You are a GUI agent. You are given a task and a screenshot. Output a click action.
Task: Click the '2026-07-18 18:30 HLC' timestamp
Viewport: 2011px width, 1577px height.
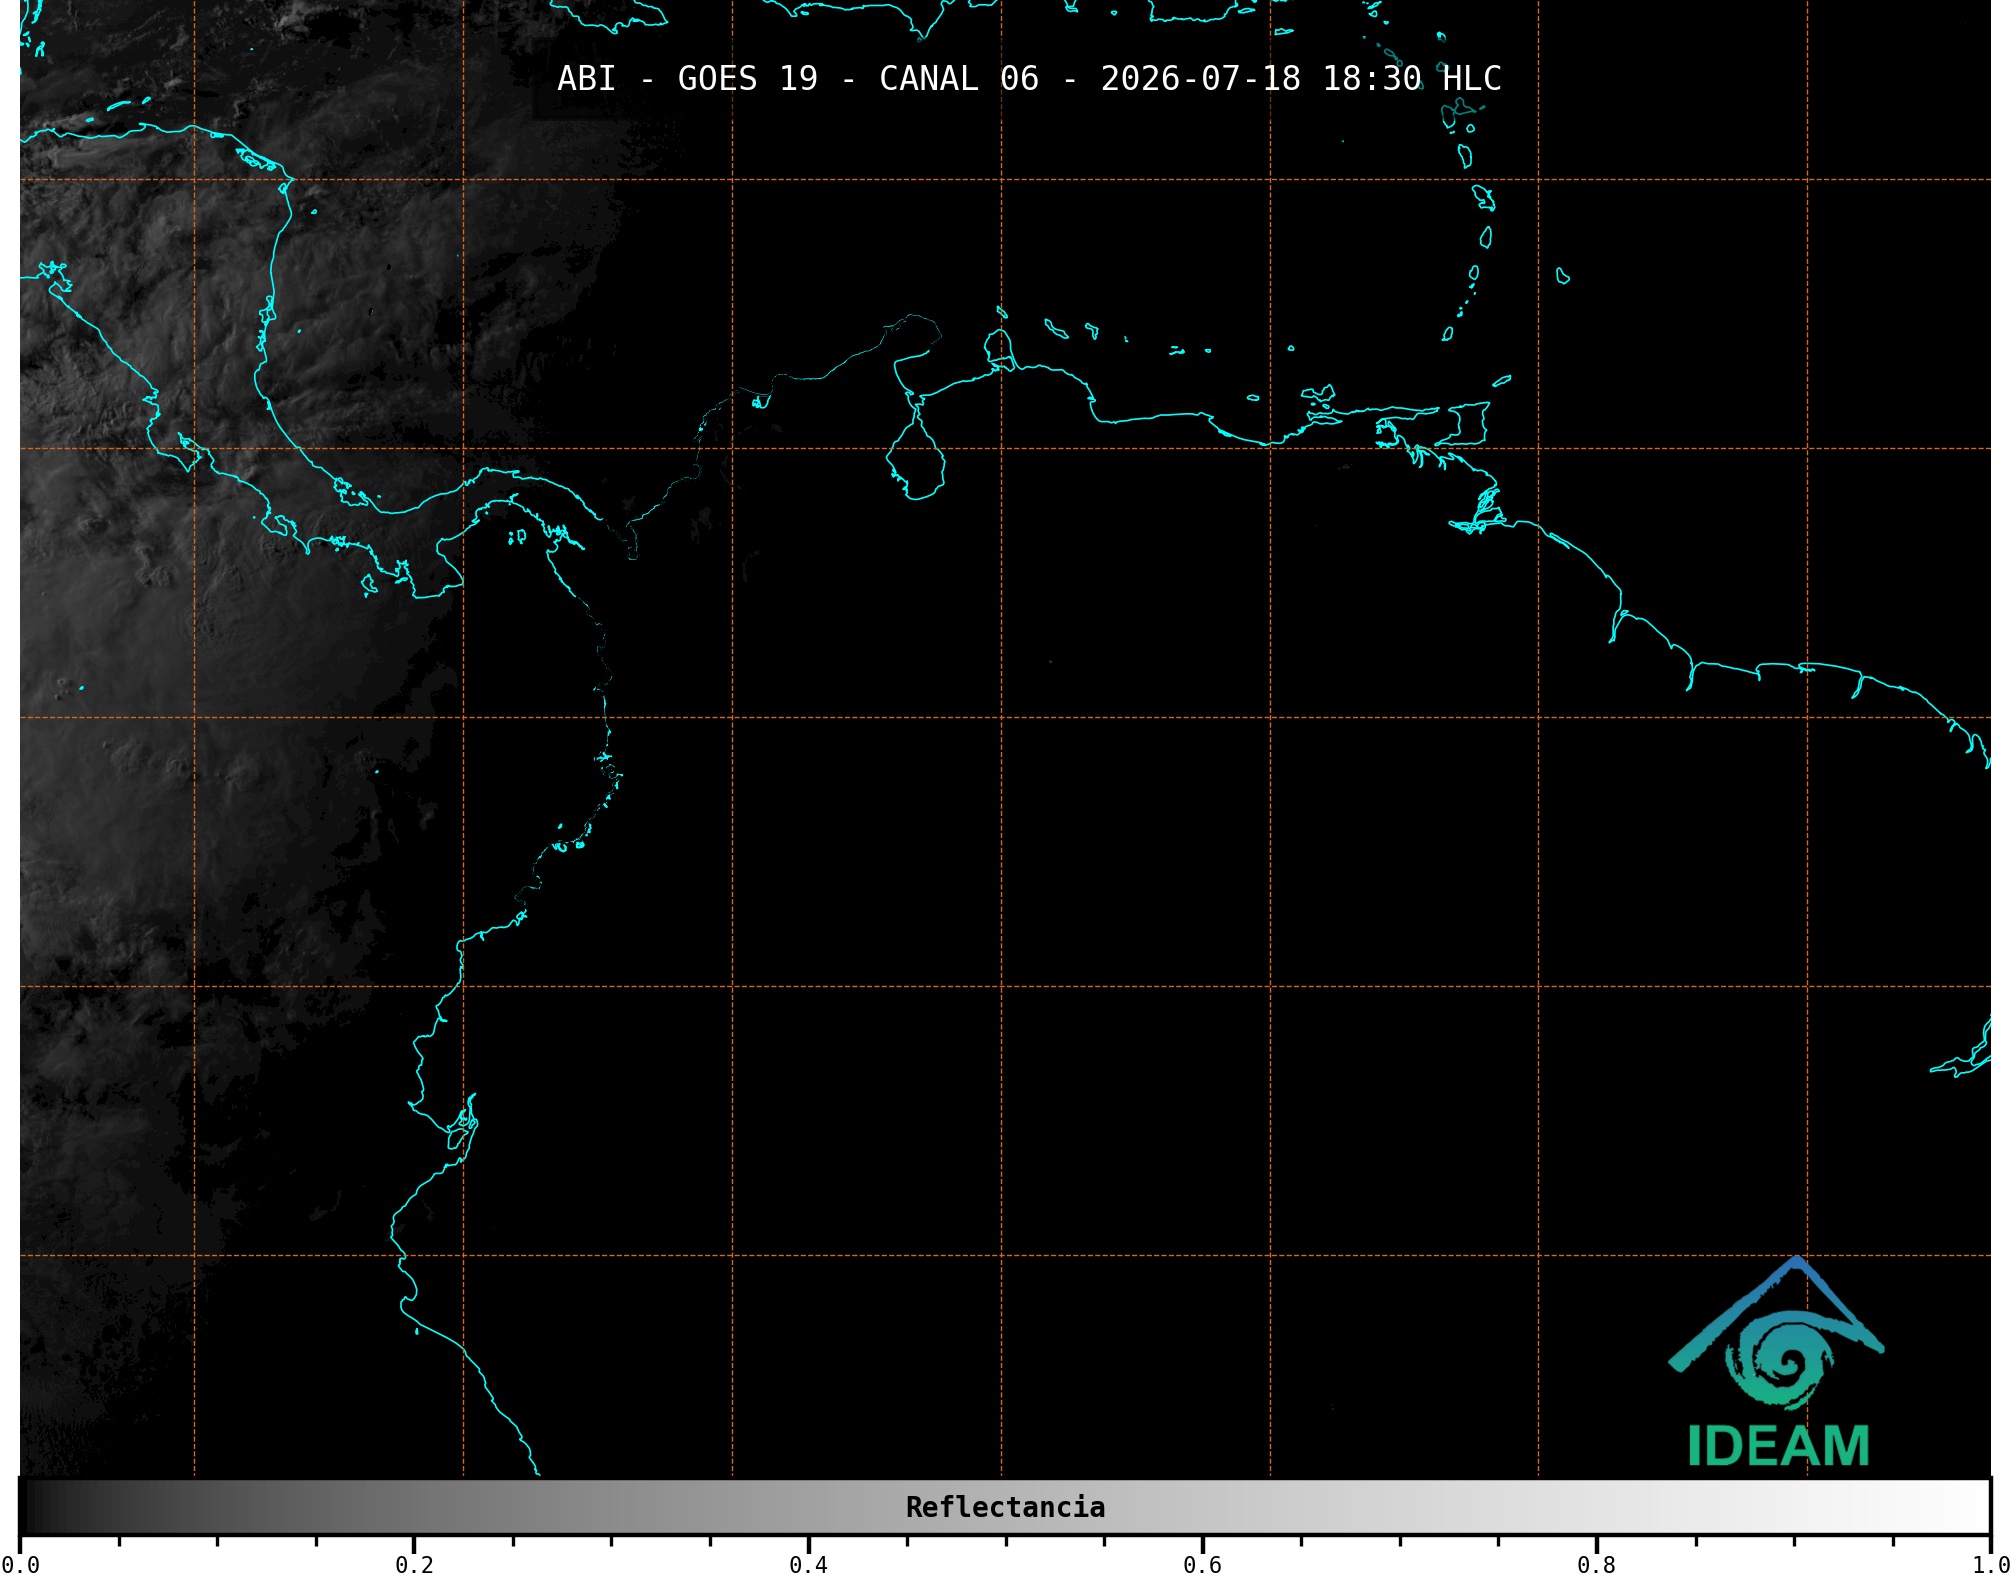click(x=1301, y=79)
